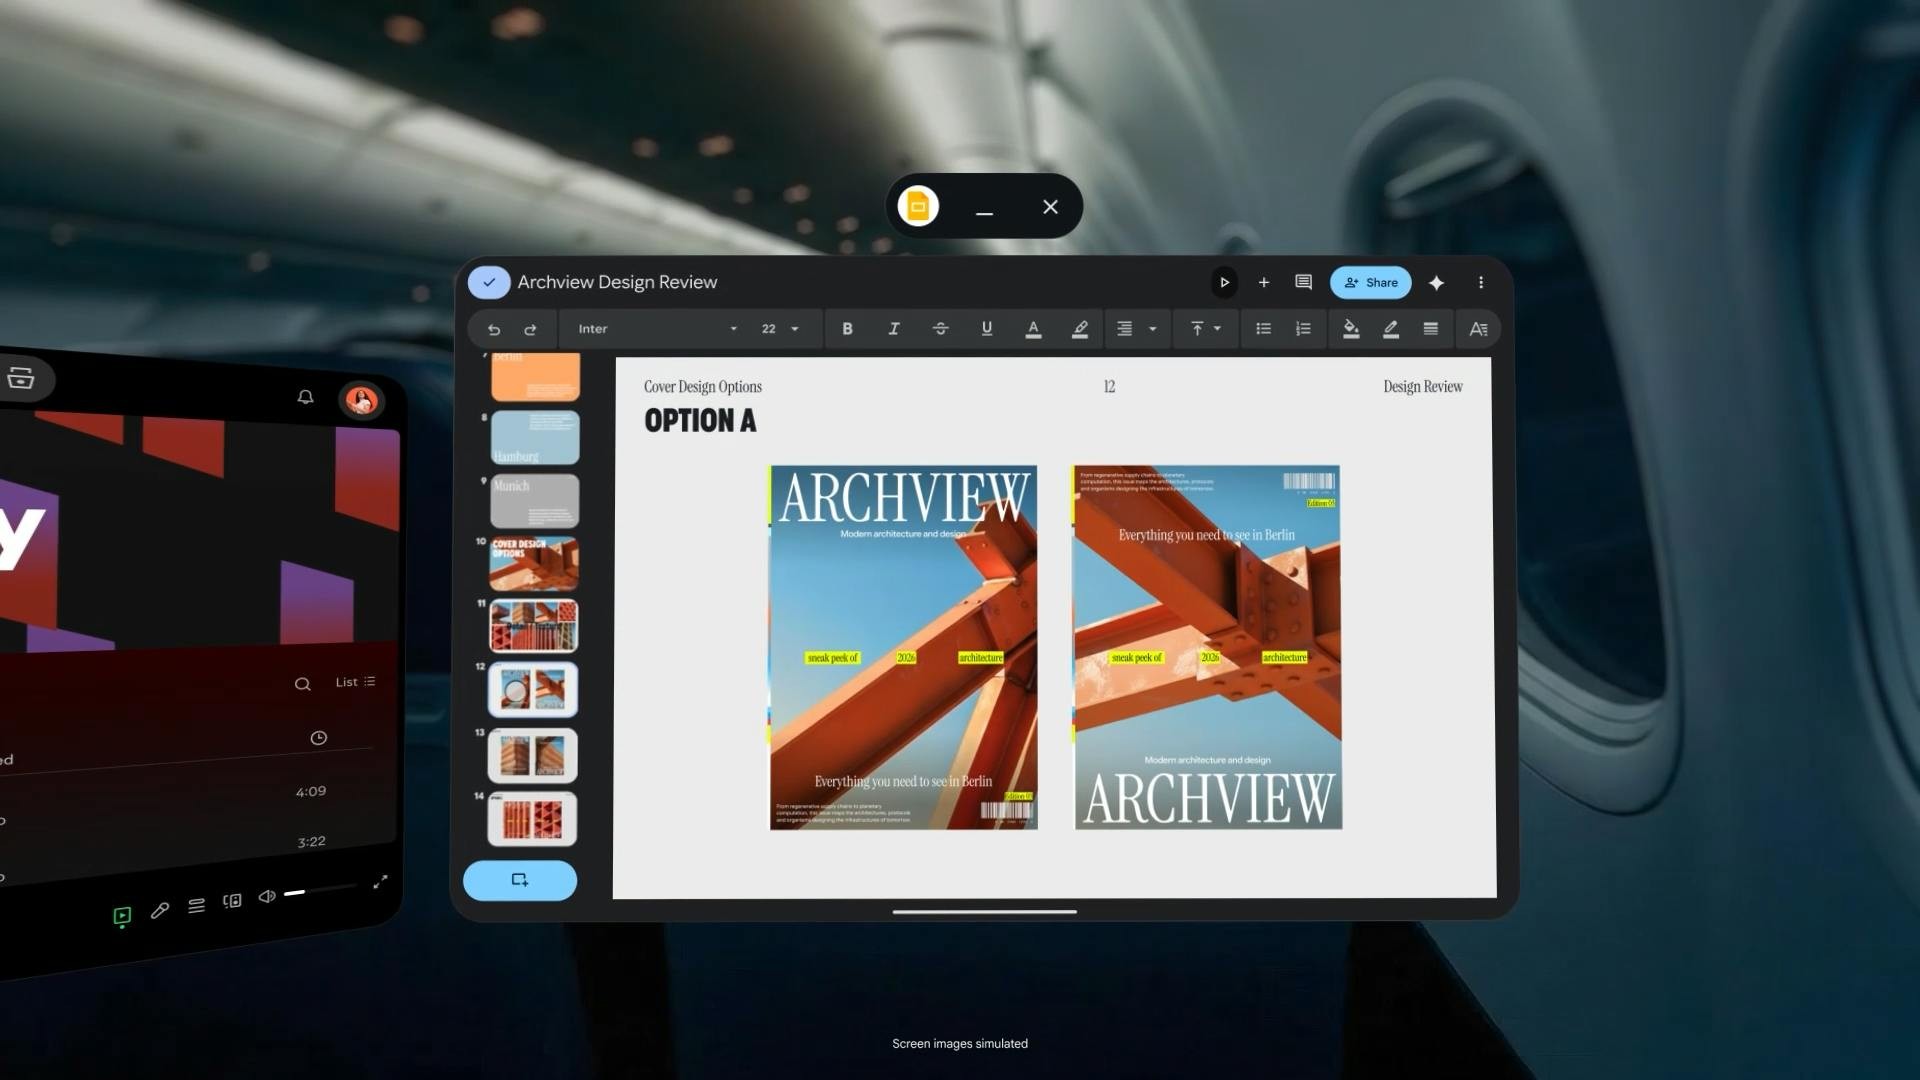Toggle bold formatting
This screenshot has width=1920, height=1080.
click(847, 329)
